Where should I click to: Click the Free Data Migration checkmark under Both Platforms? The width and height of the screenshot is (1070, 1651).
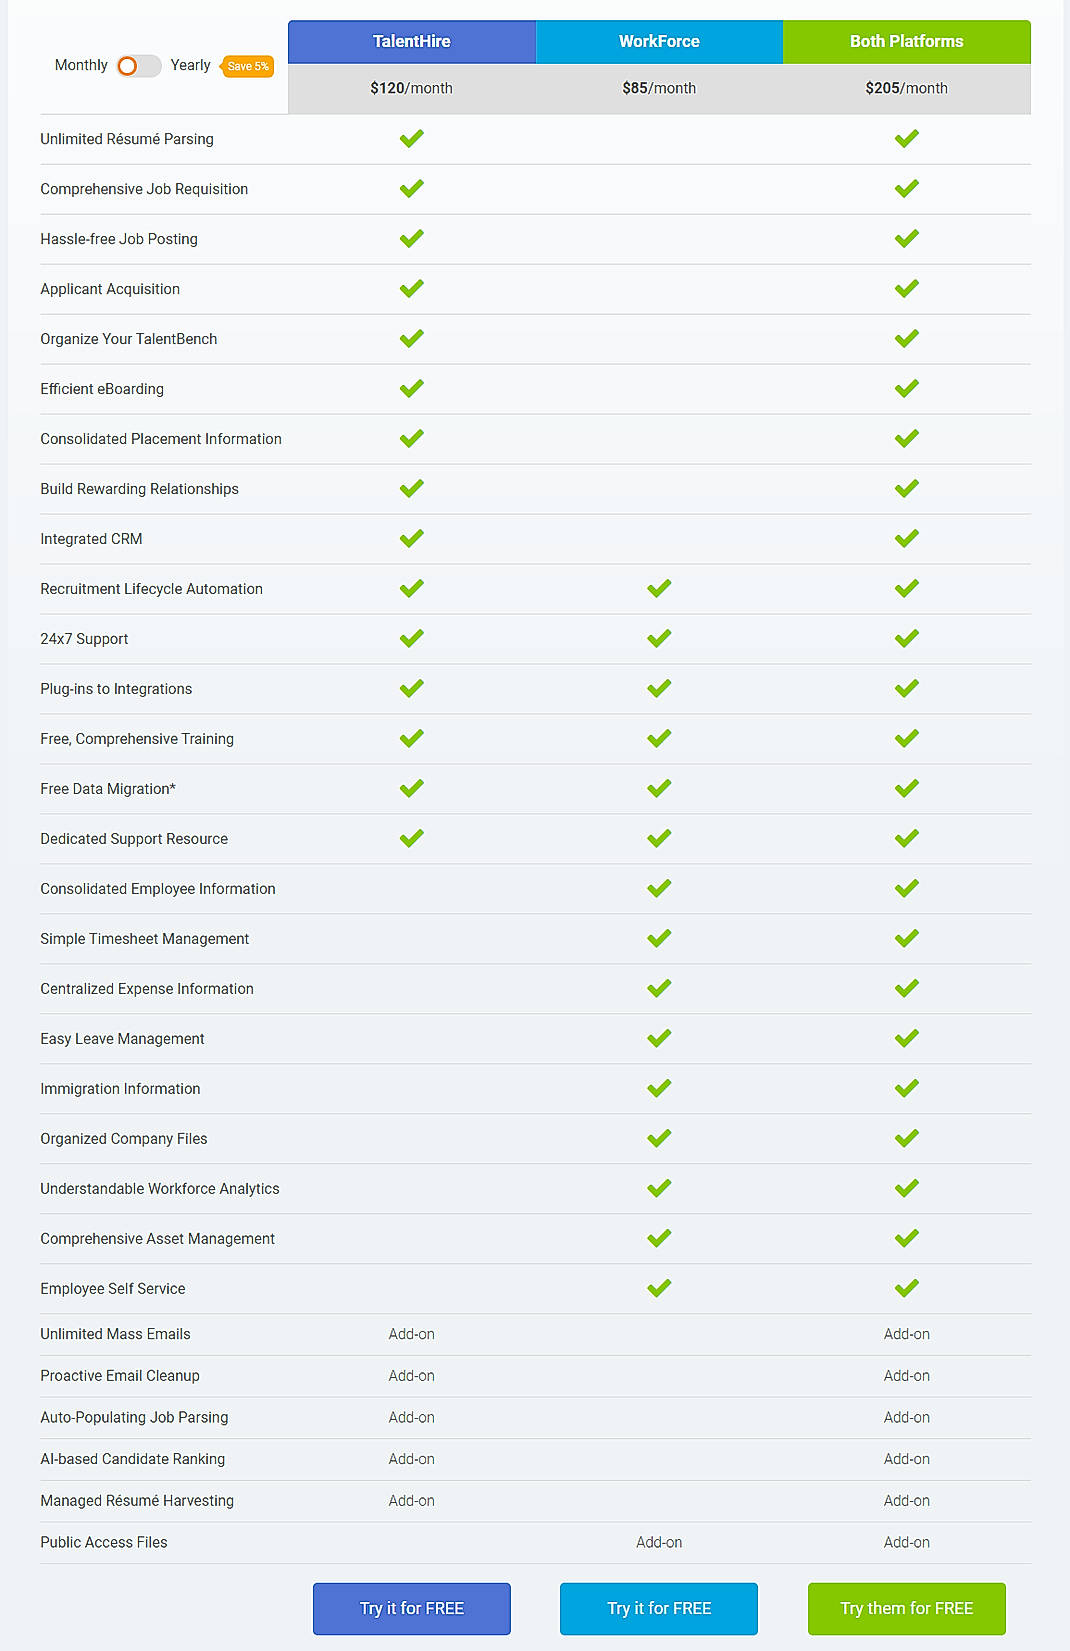pos(906,788)
